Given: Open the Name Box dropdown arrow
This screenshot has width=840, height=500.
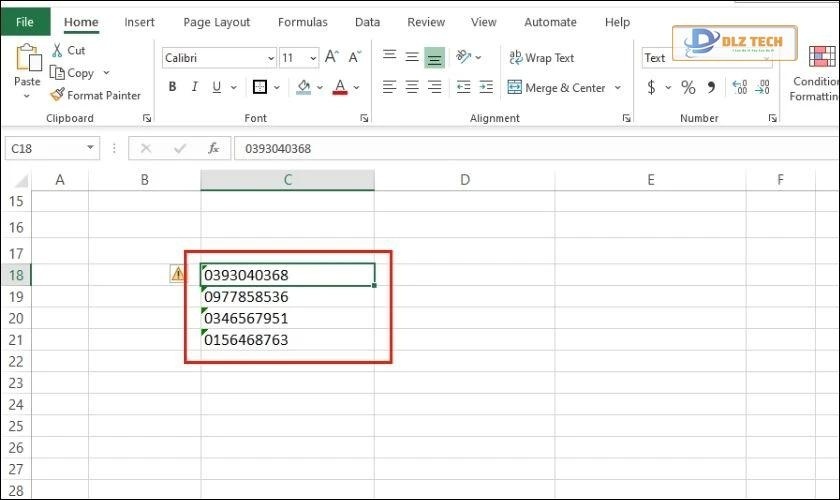Looking at the screenshot, I should click(x=91, y=148).
